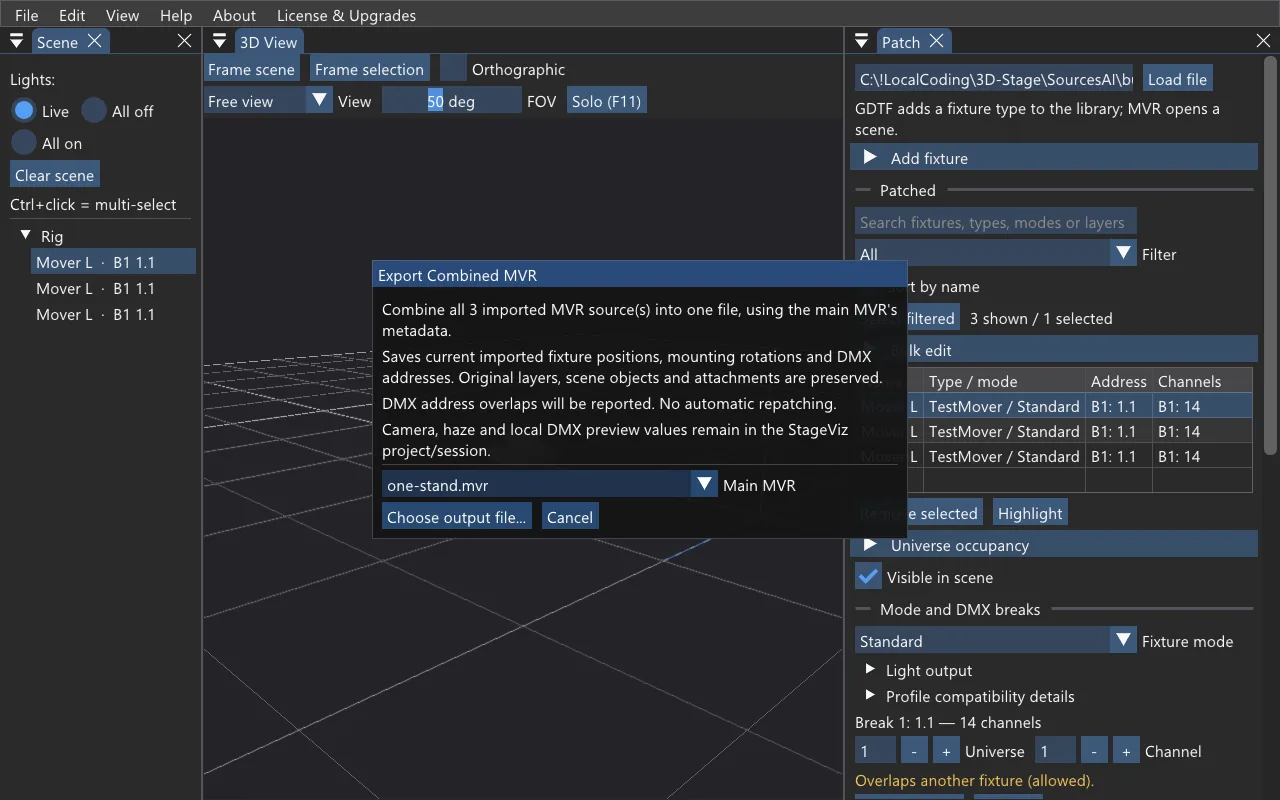Expand the Add fixture section
1280x800 pixels.
pyautogui.click(x=1053, y=158)
